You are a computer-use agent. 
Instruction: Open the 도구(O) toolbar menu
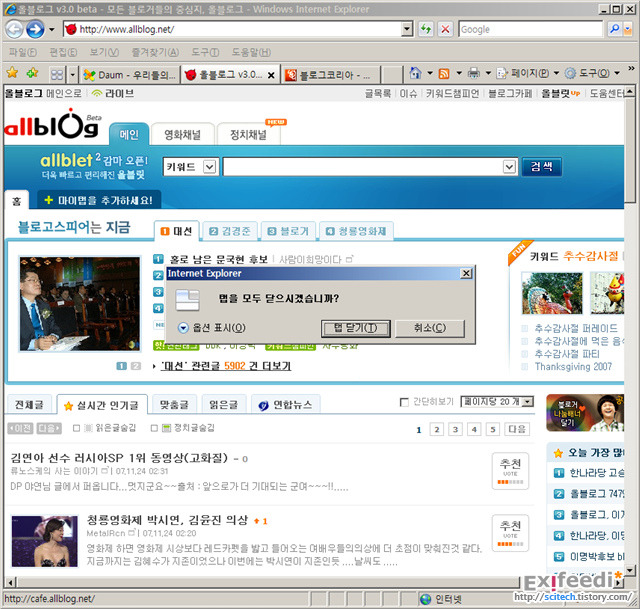pyautogui.click(x=592, y=73)
